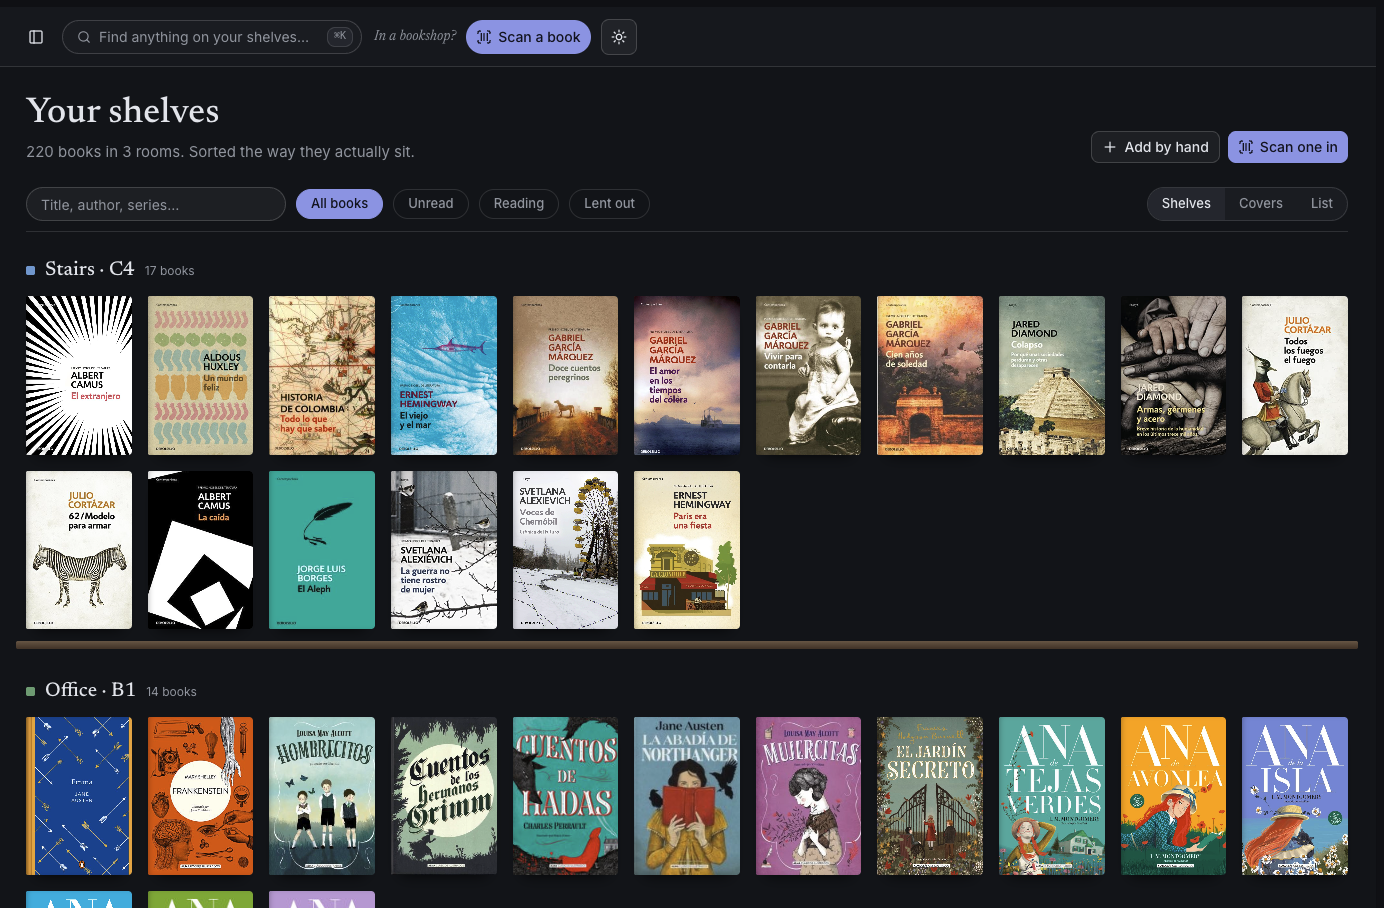The height and width of the screenshot is (908, 1384).
Task: Open Historia de Colombia book cover
Action: (322, 375)
